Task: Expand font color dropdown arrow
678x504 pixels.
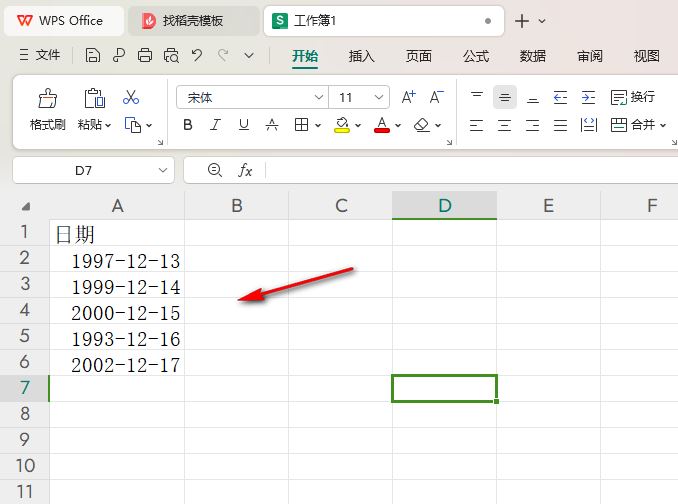Action: click(398, 125)
